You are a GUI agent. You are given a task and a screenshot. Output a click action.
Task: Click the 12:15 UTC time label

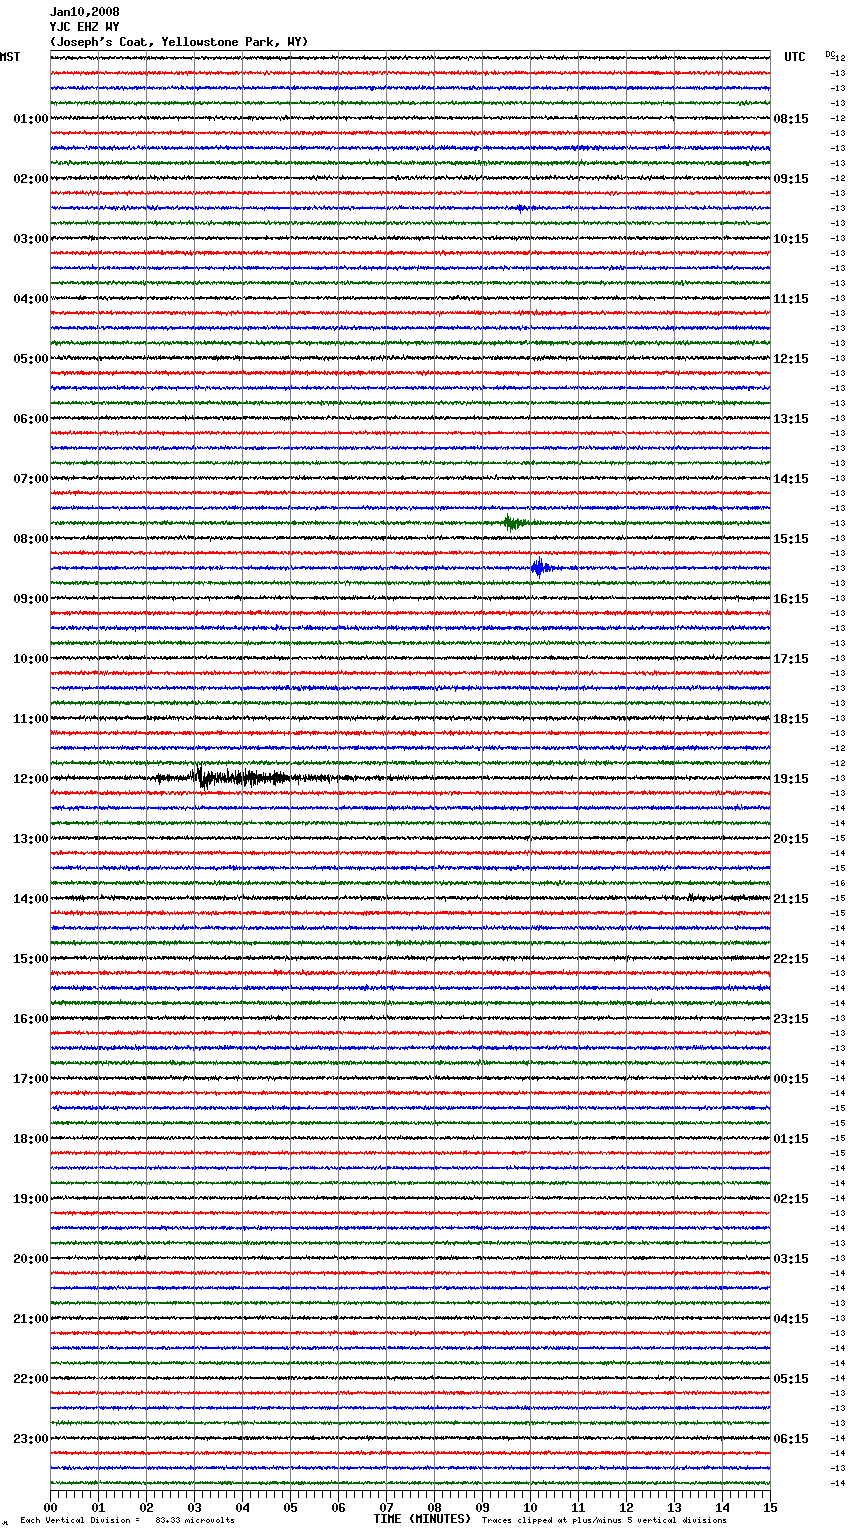(x=791, y=359)
